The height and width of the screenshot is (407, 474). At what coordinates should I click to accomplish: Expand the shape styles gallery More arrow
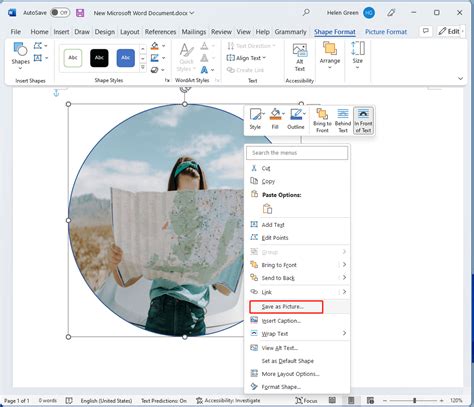143,68
